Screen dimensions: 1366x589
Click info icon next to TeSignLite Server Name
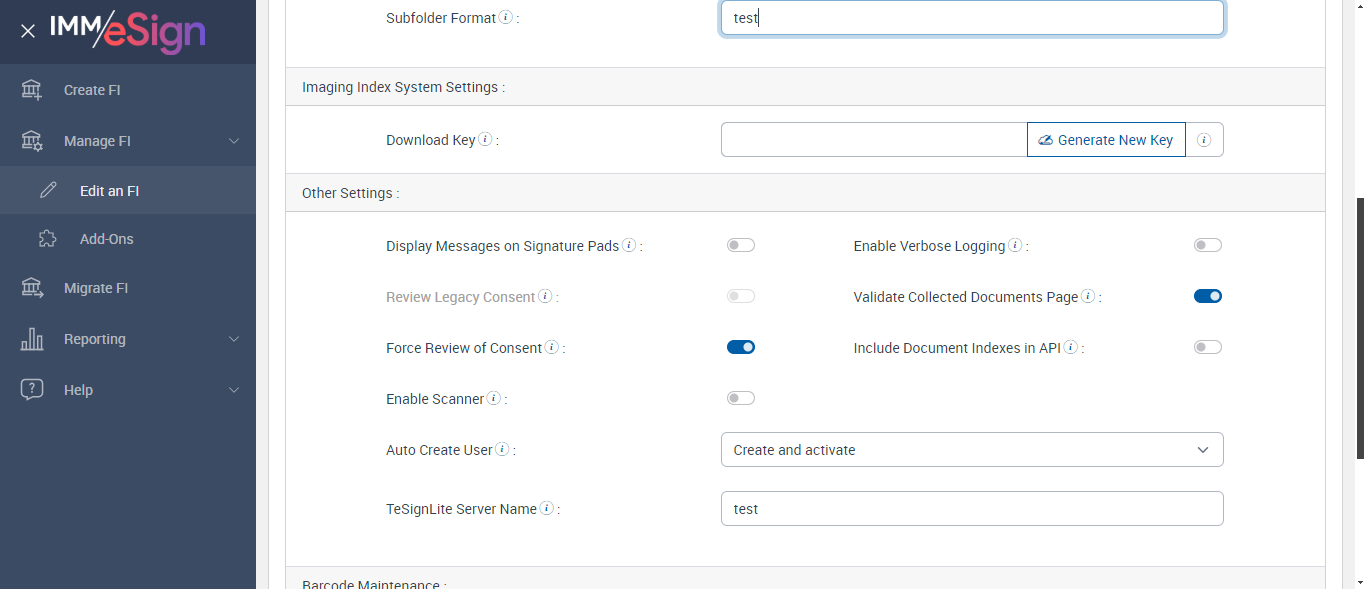[x=547, y=508]
